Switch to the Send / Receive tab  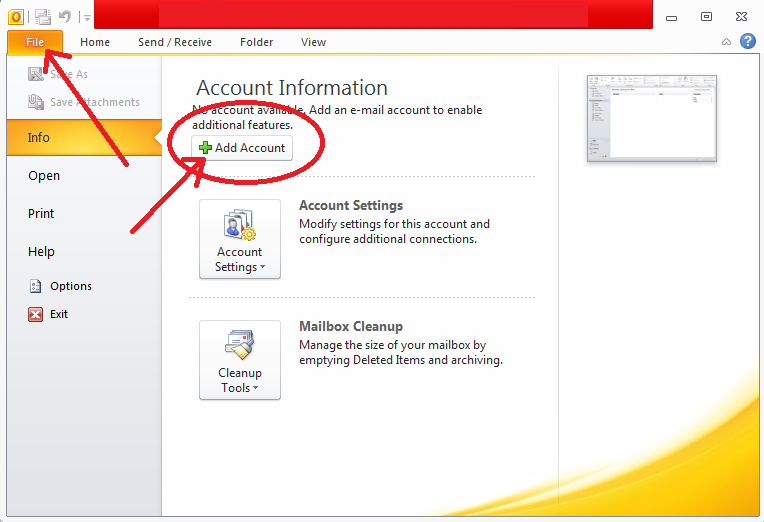click(175, 42)
